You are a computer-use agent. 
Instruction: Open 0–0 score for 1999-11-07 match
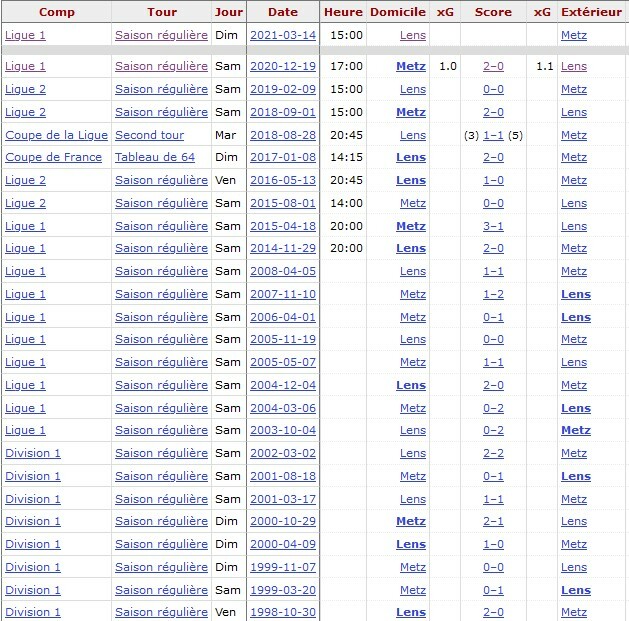click(493, 567)
